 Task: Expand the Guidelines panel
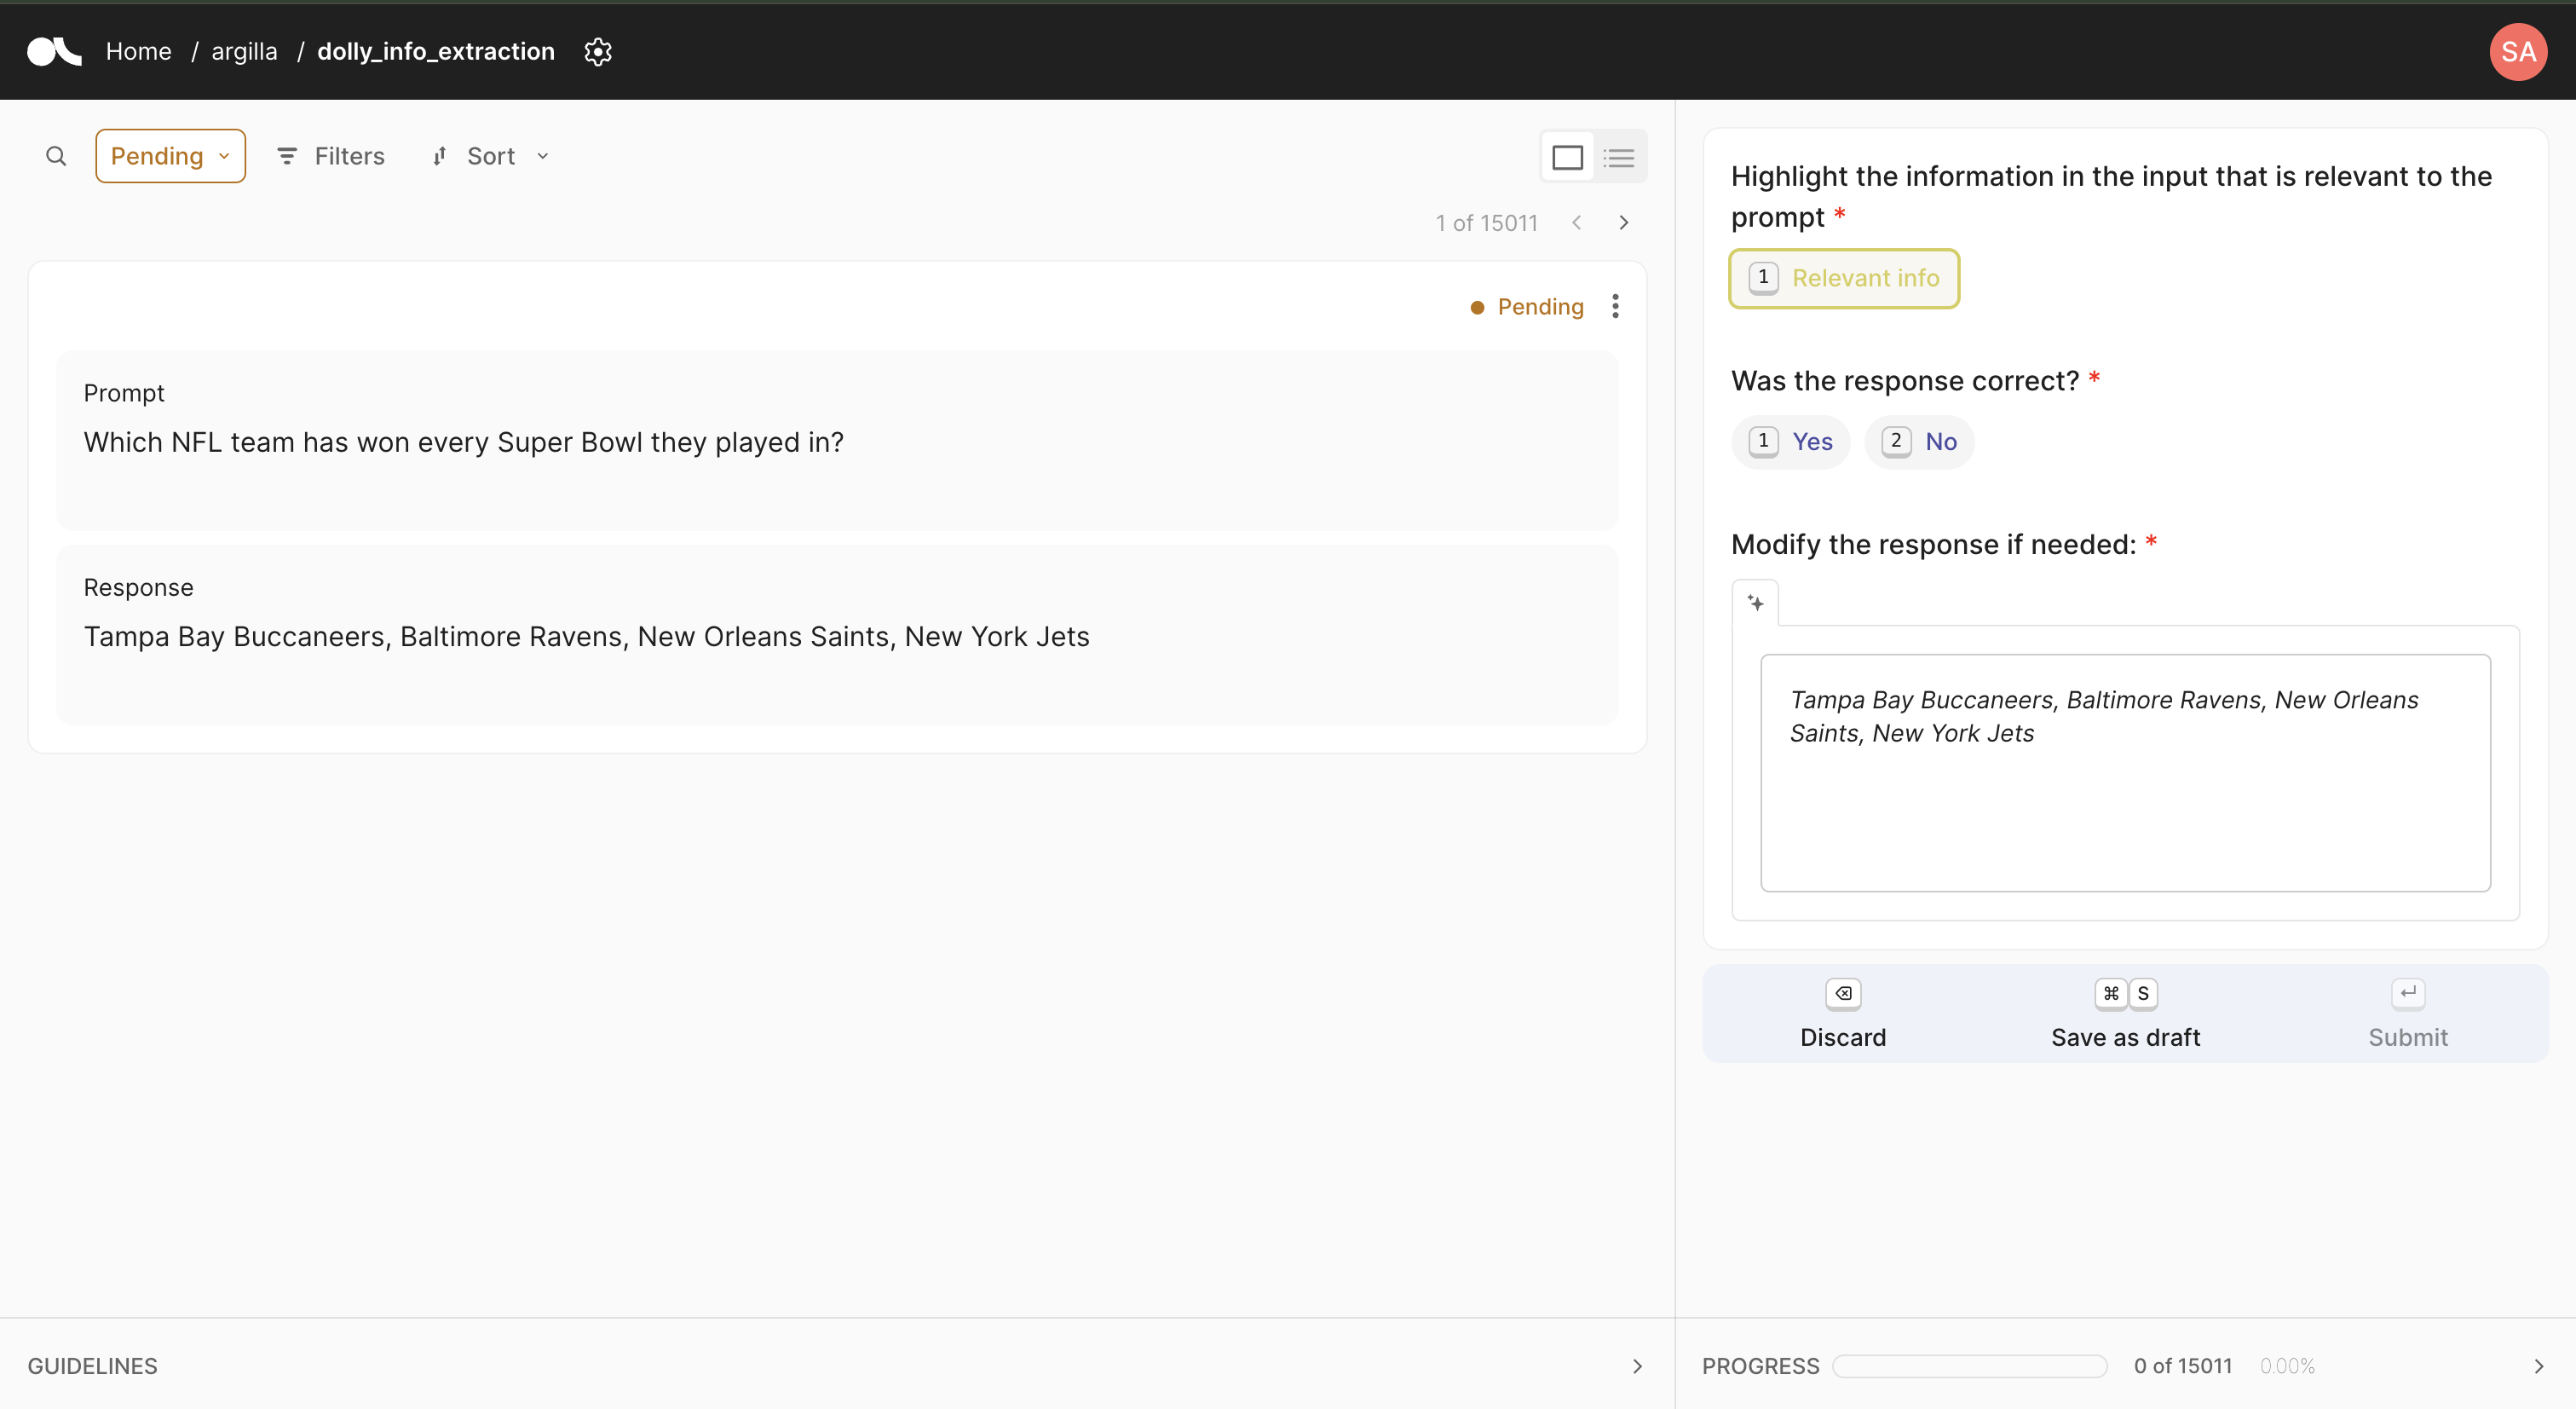(1637, 1366)
